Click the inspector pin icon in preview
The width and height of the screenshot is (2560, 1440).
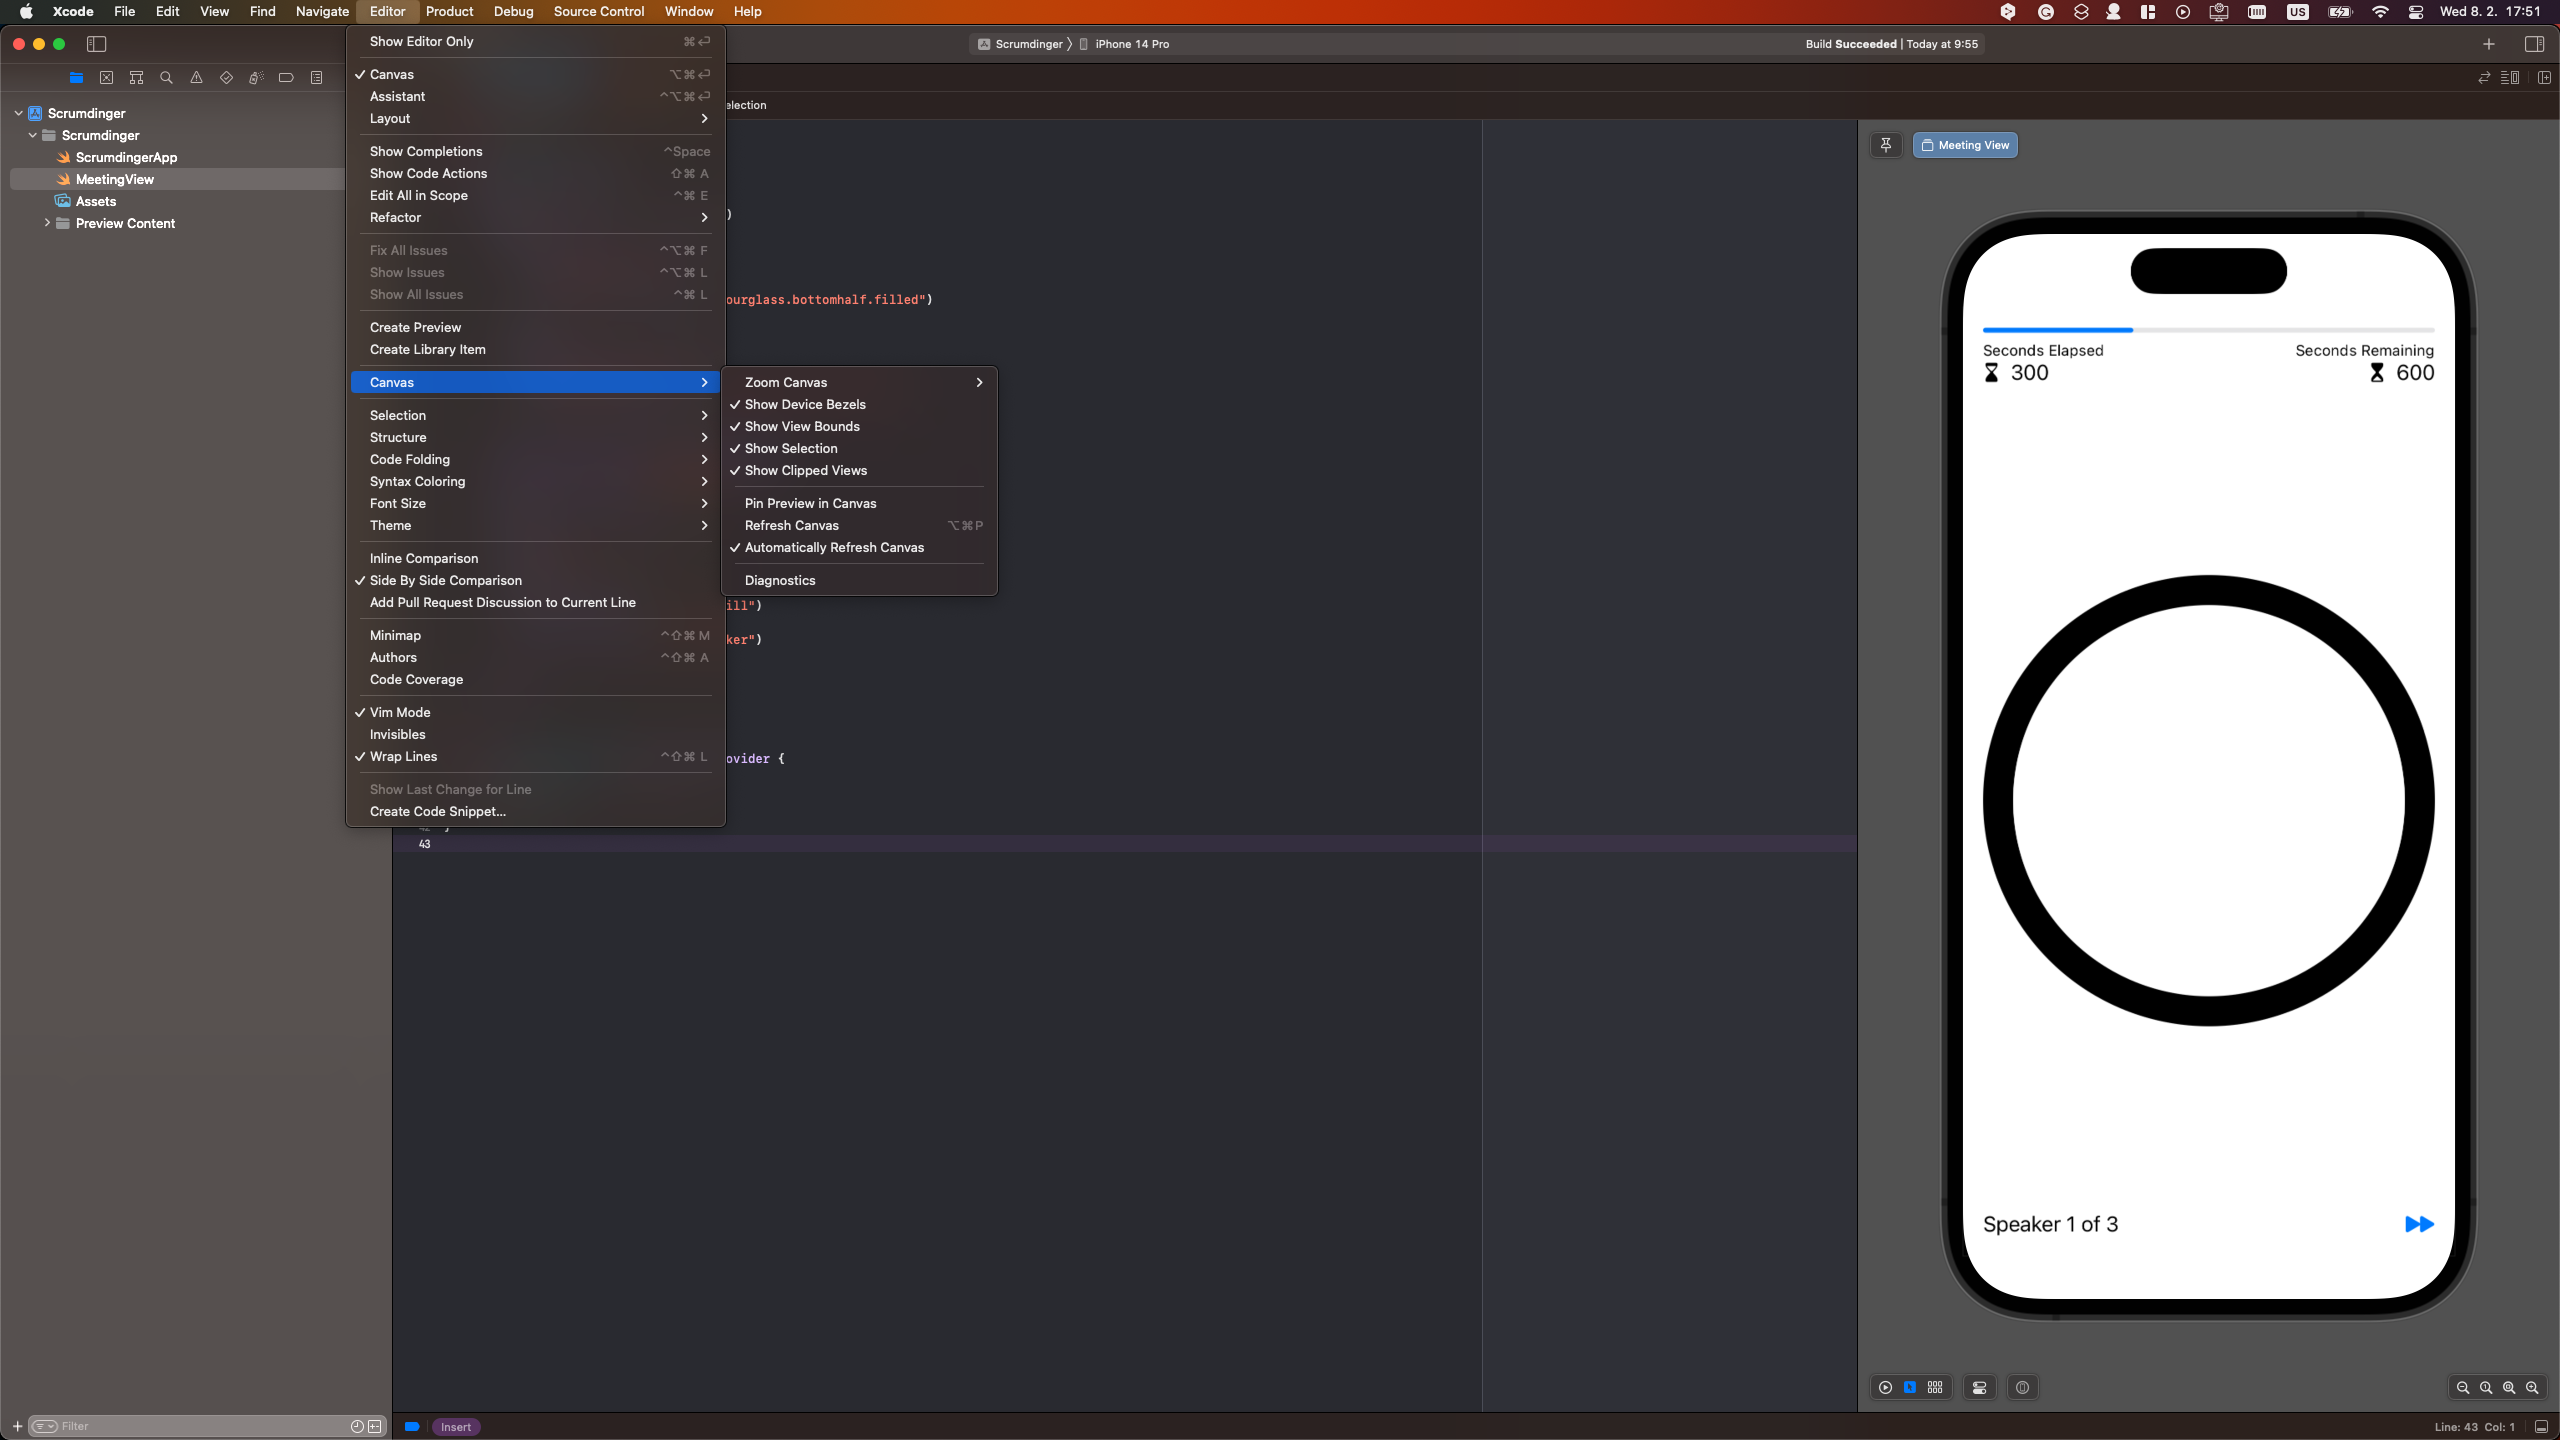pos(1887,144)
